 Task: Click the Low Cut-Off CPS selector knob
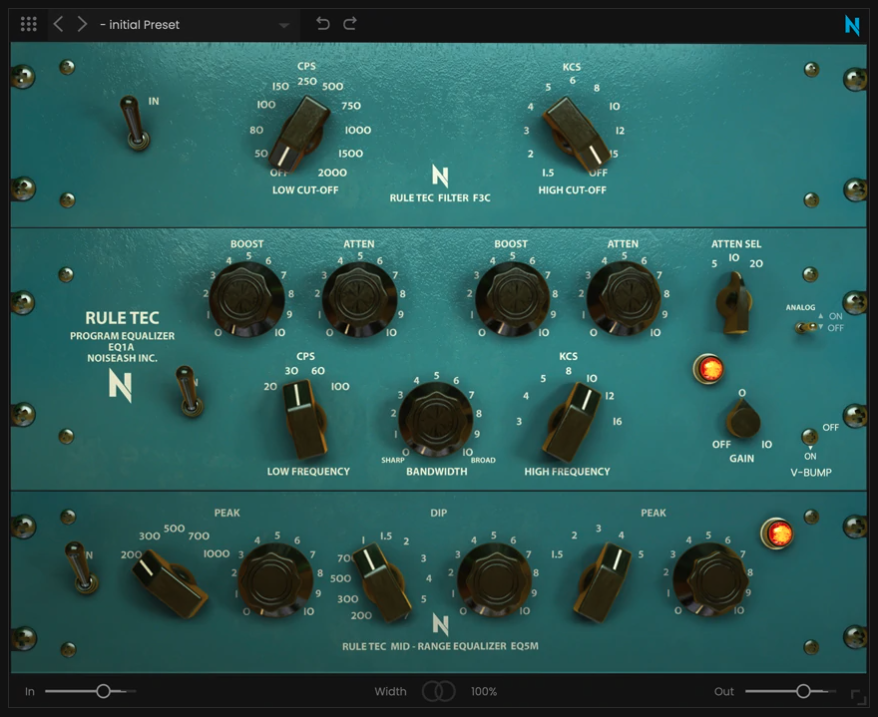click(300, 133)
